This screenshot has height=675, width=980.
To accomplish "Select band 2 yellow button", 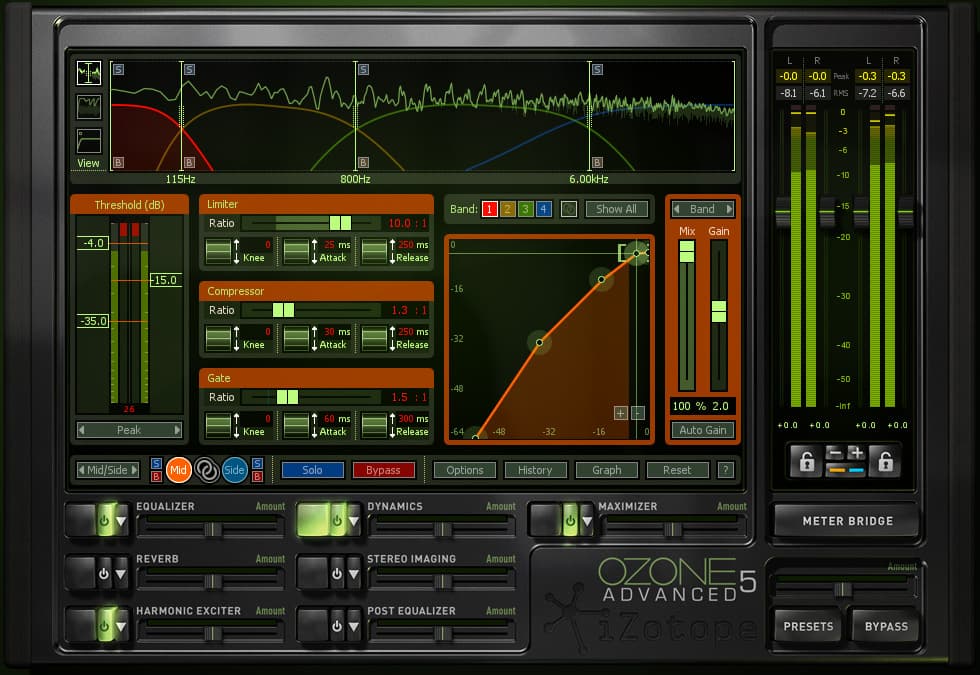I will pyautogui.click(x=508, y=209).
